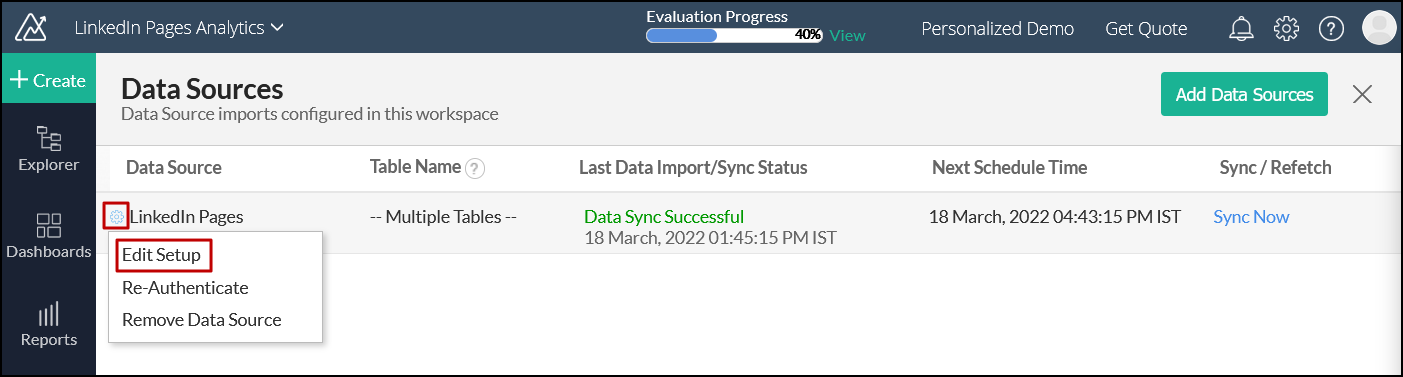Open the Reports sidebar icon
This screenshot has width=1403, height=377.
48,324
